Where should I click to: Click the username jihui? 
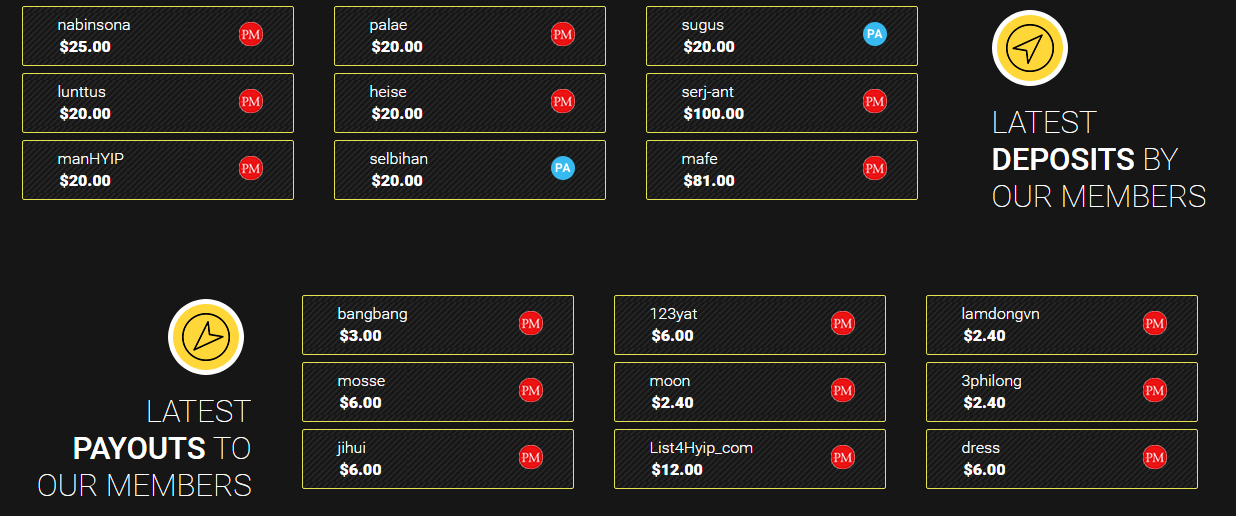352,448
